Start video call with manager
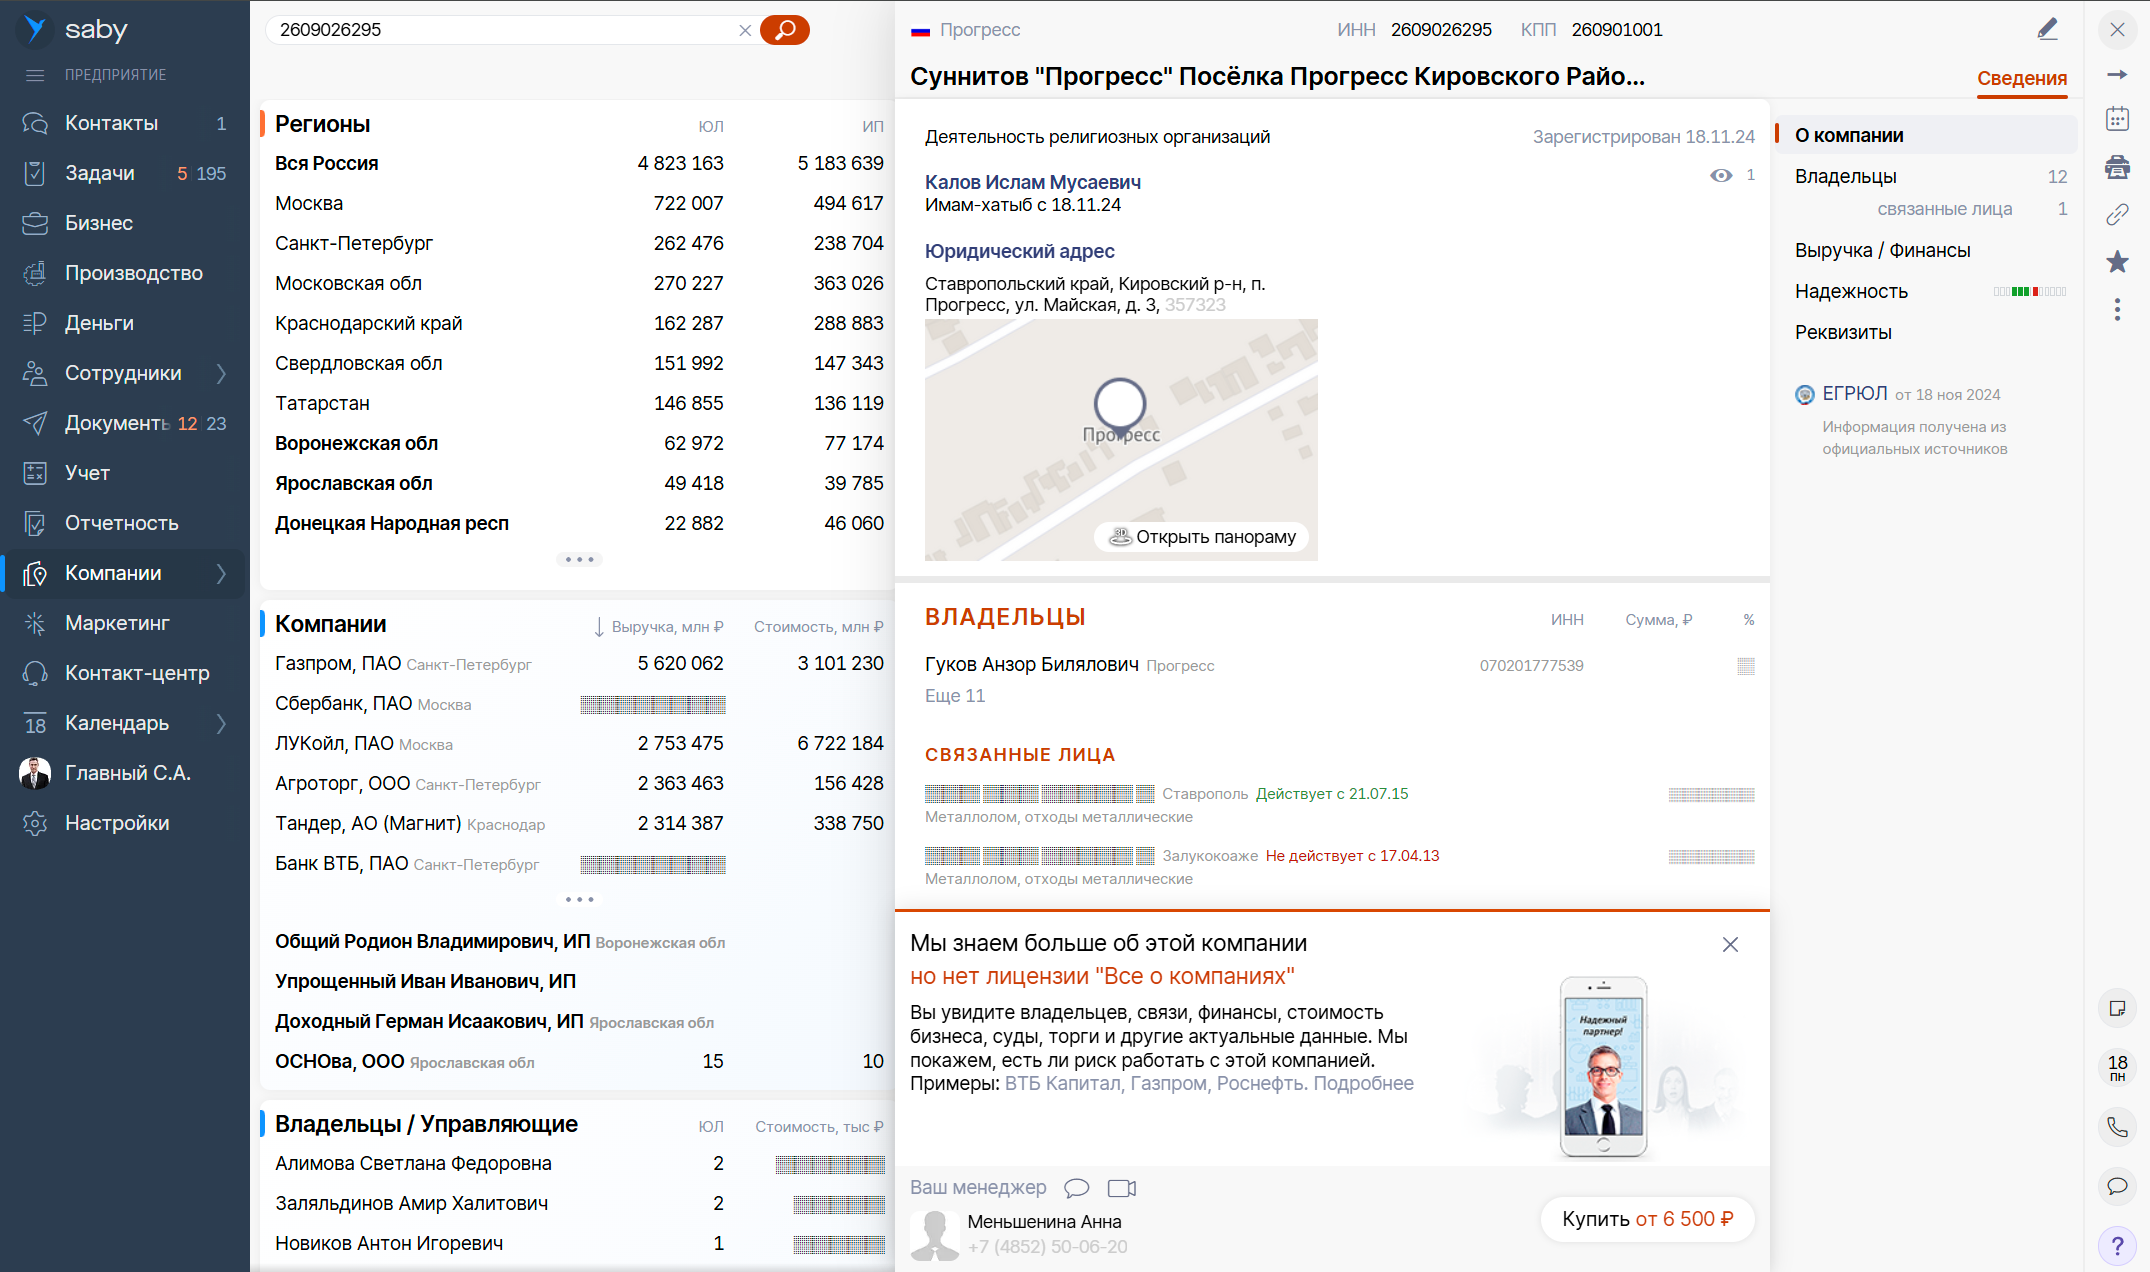The image size is (2150, 1272). tap(1122, 1188)
